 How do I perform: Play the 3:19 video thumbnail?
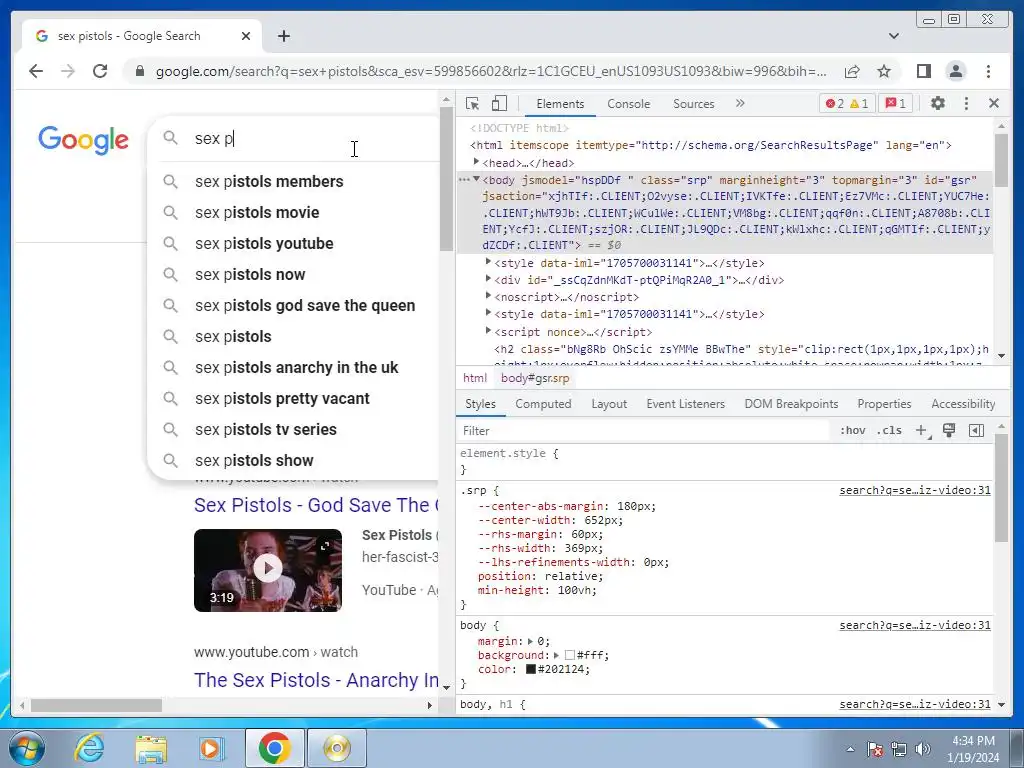(268, 570)
